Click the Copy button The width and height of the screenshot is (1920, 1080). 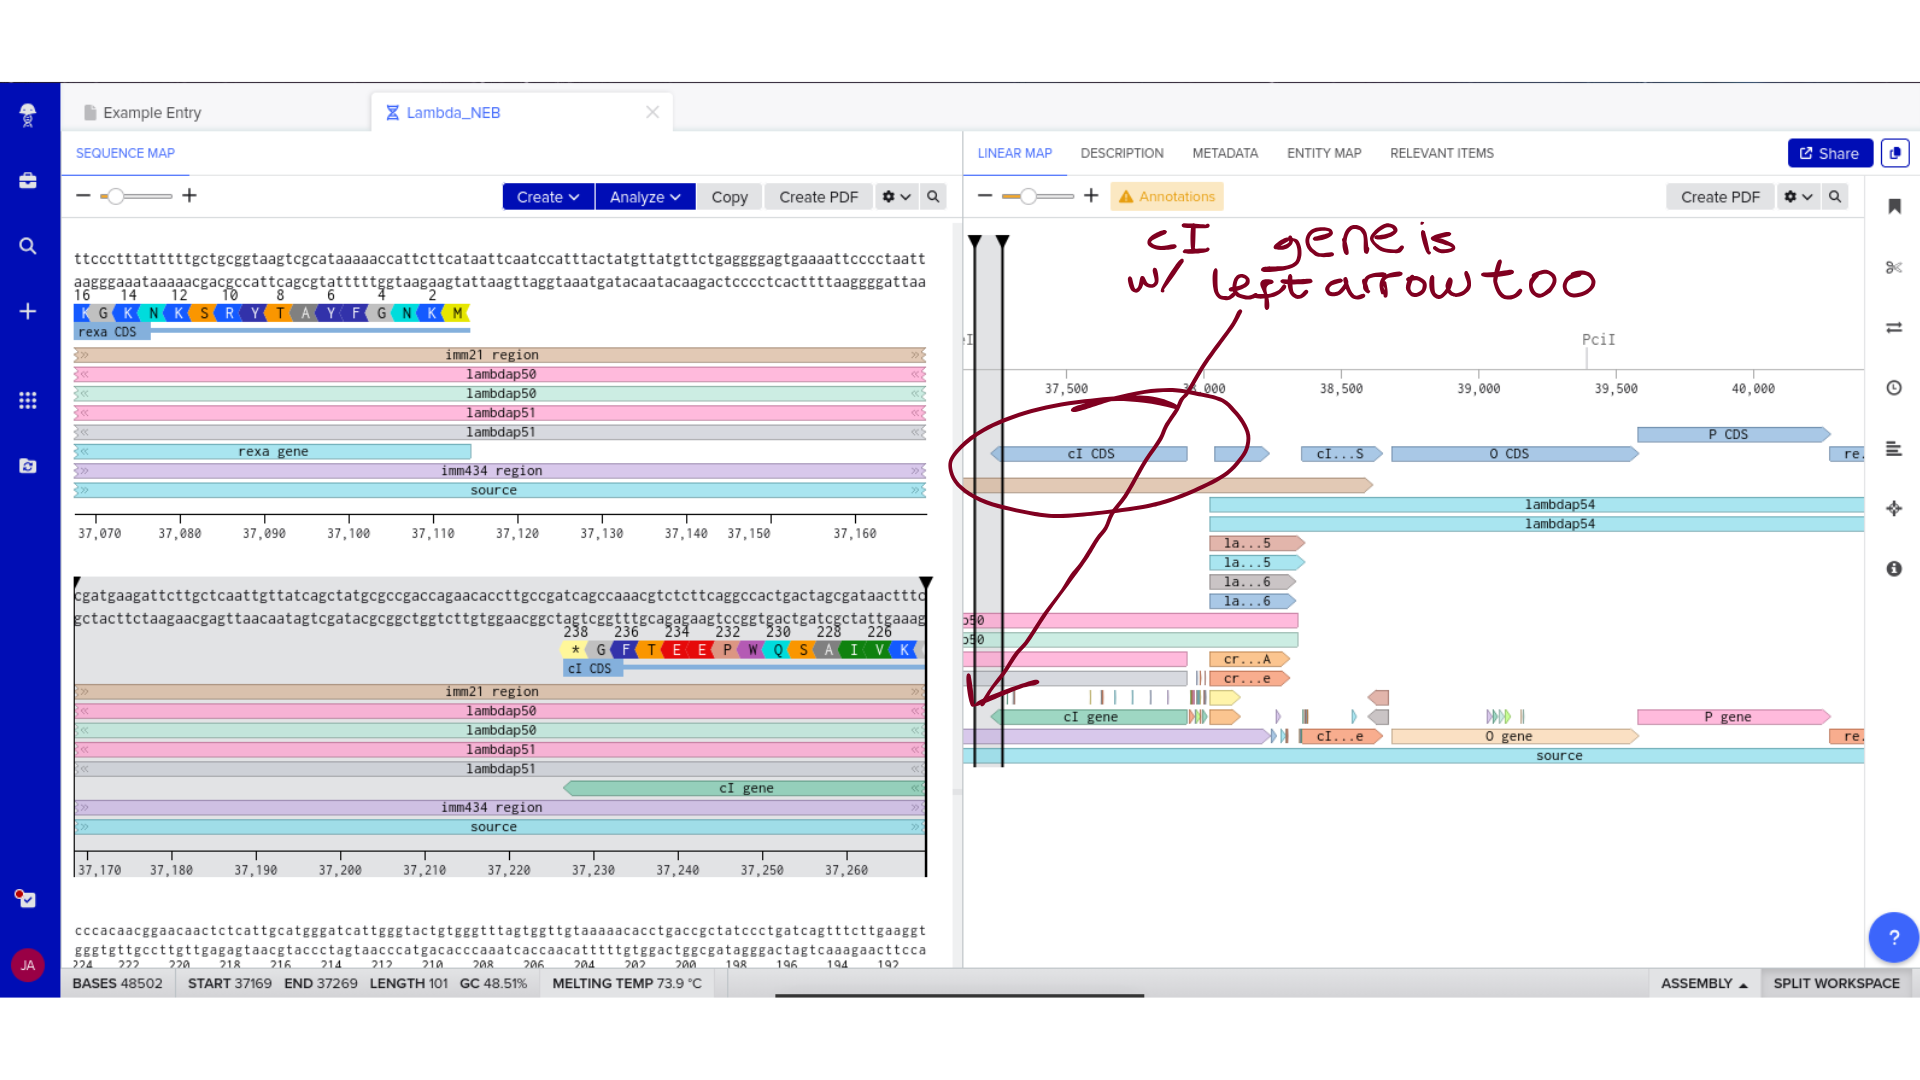pyautogui.click(x=729, y=197)
